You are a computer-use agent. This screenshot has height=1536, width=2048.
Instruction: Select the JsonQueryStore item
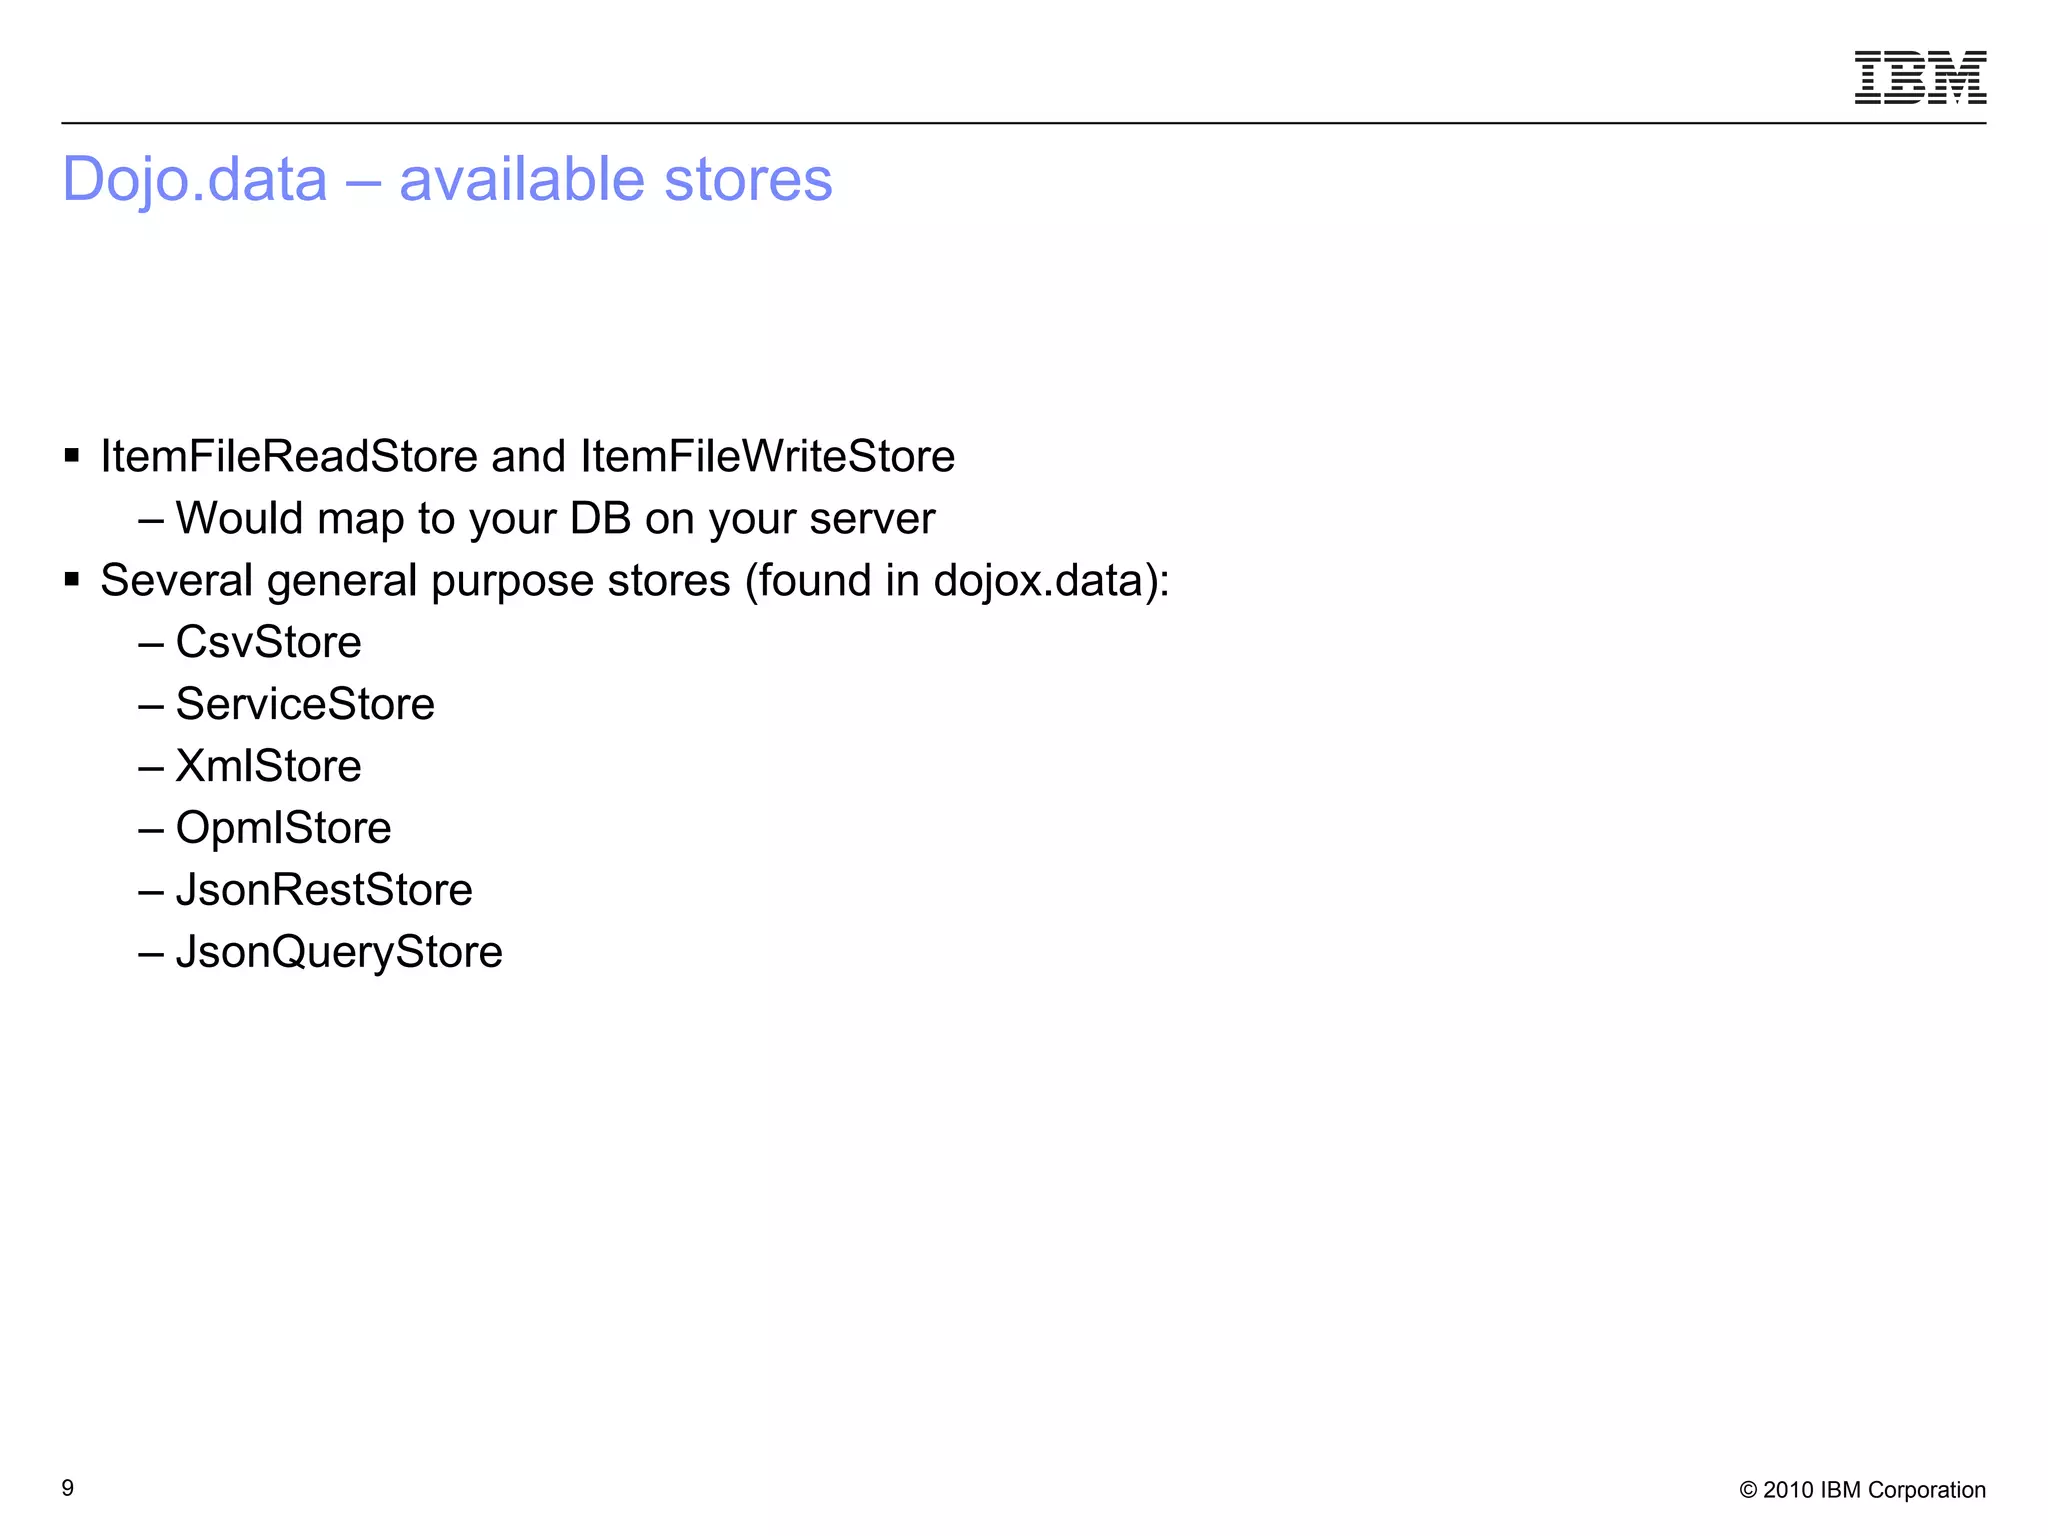click(x=339, y=952)
